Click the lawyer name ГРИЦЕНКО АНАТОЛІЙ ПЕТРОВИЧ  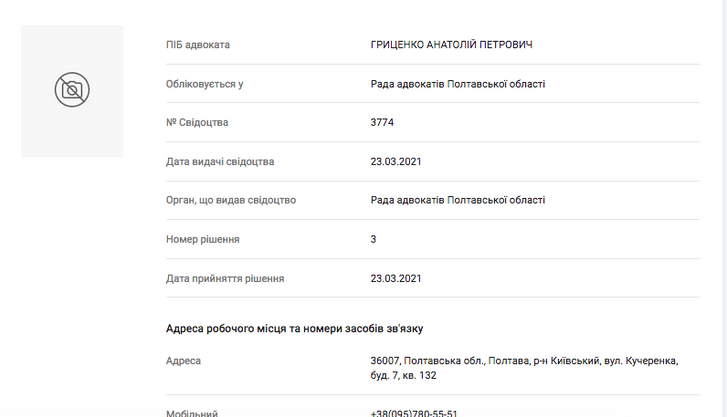click(451, 45)
